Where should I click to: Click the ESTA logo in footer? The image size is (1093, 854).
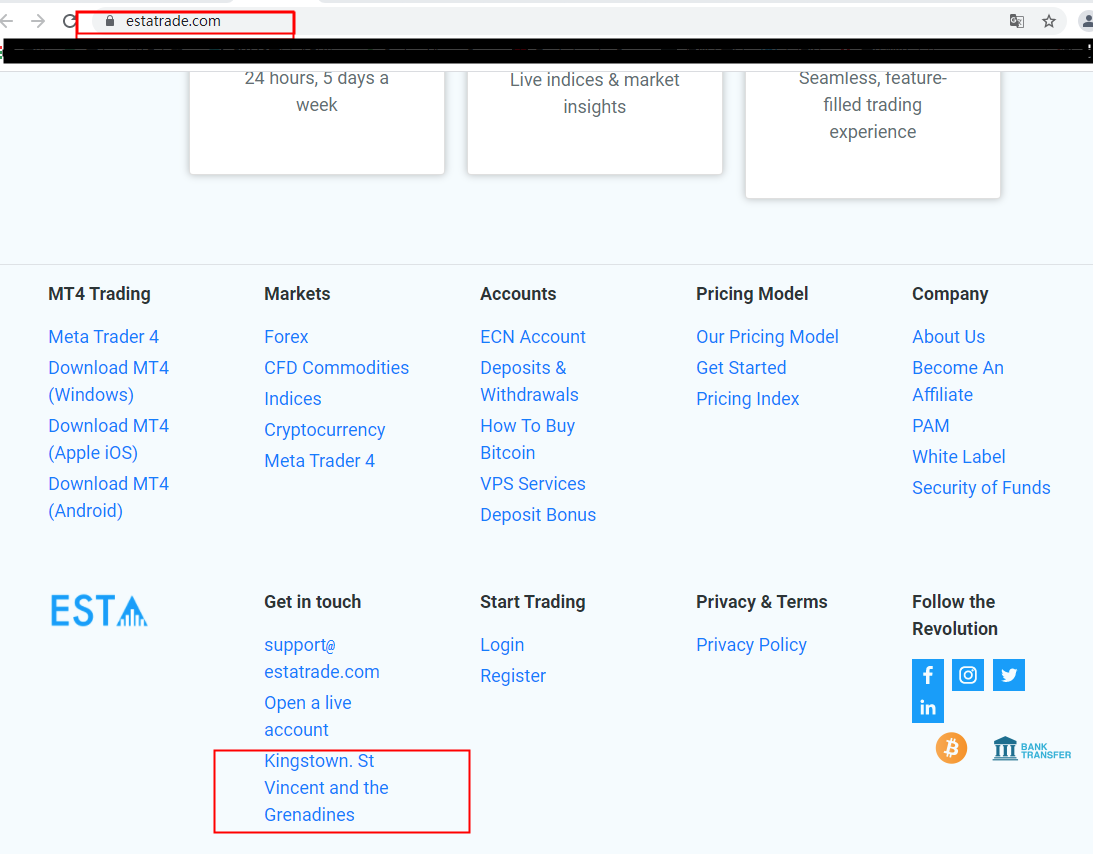(x=99, y=611)
